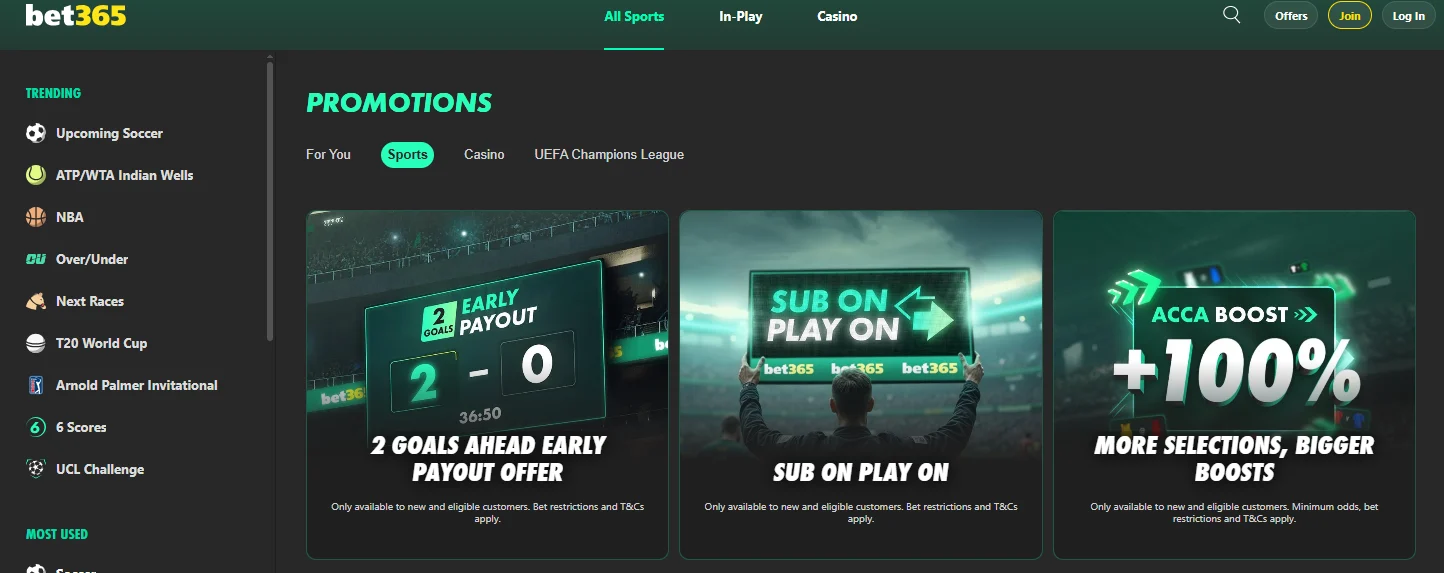Open the 6 Scores circled number icon
Viewport: 1444px width, 573px height.
[x=36, y=427]
